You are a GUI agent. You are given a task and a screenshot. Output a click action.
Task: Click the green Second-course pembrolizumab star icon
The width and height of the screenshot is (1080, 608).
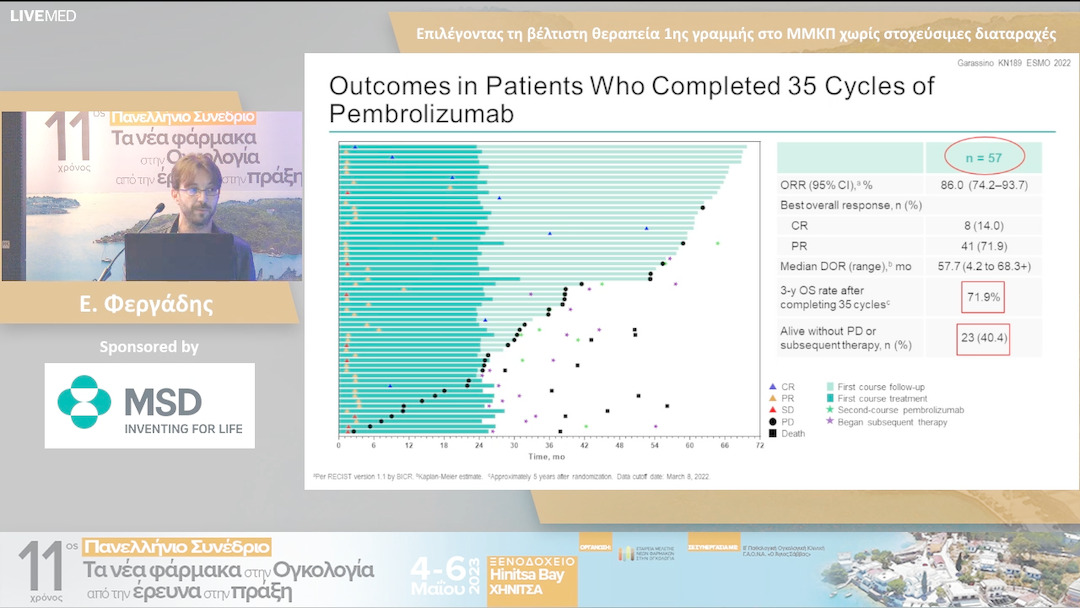coord(832,410)
